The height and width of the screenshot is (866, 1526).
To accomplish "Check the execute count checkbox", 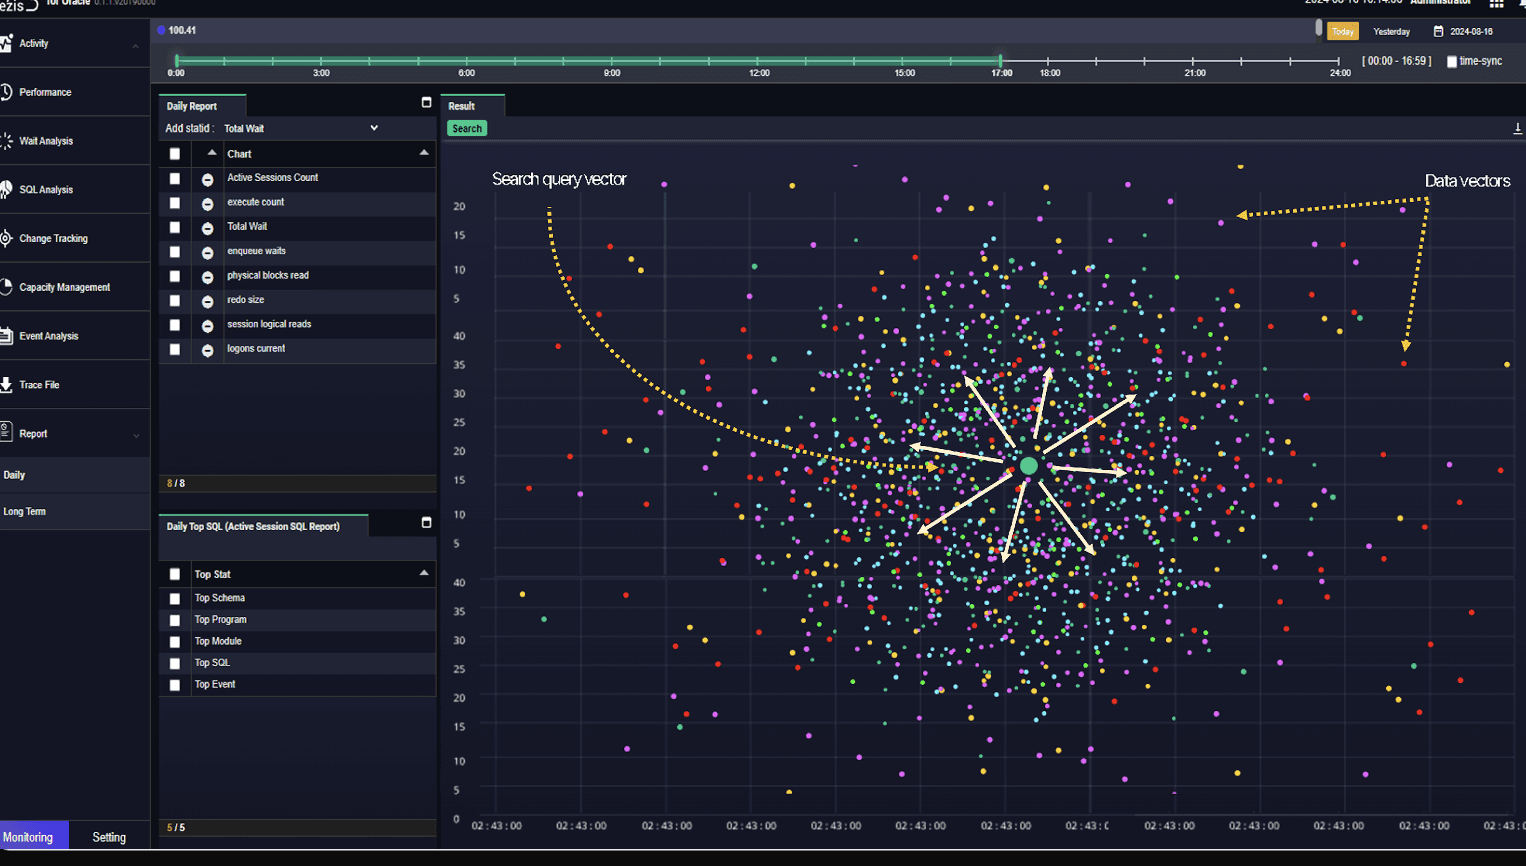I will (175, 203).
